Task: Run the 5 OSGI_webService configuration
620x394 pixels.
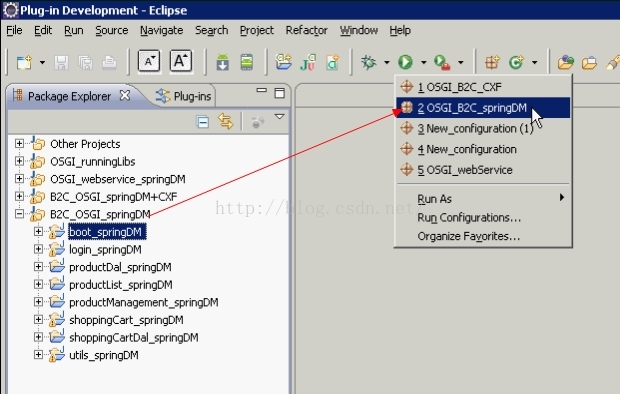Action: (483, 170)
